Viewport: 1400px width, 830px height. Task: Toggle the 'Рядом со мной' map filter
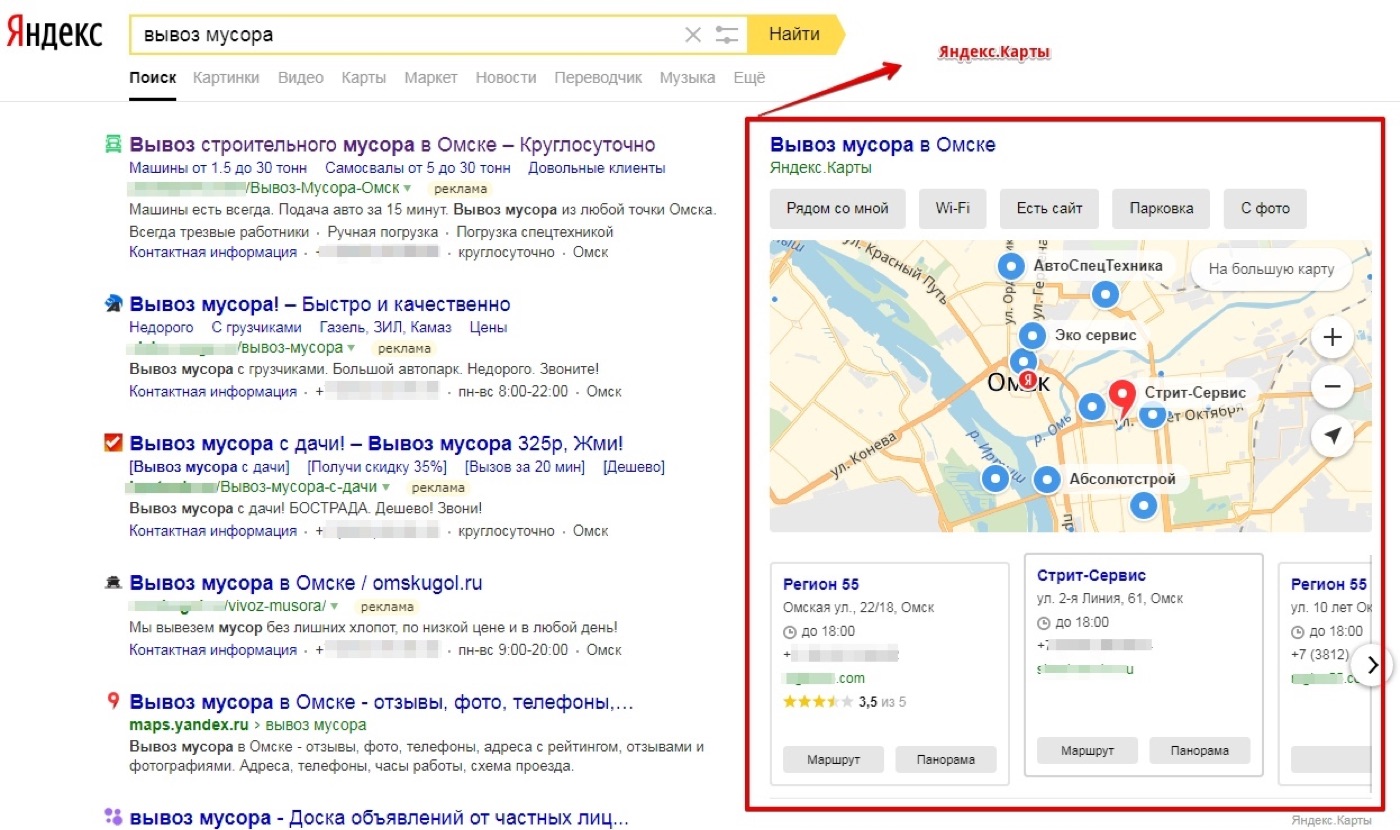click(x=838, y=209)
